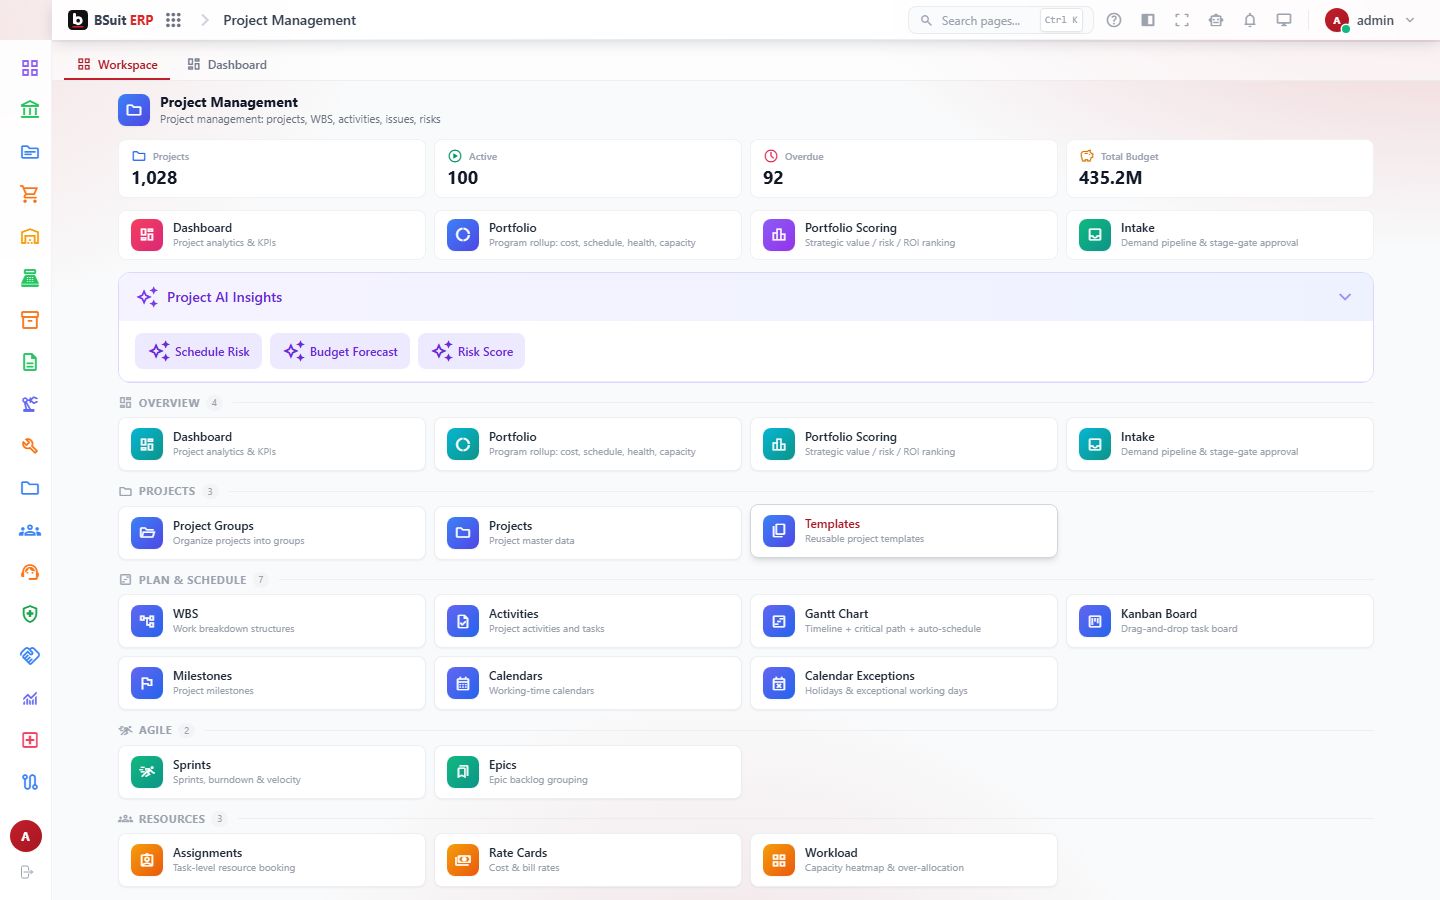Click the Total Budget 435.2M card

tap(1219, 168)
